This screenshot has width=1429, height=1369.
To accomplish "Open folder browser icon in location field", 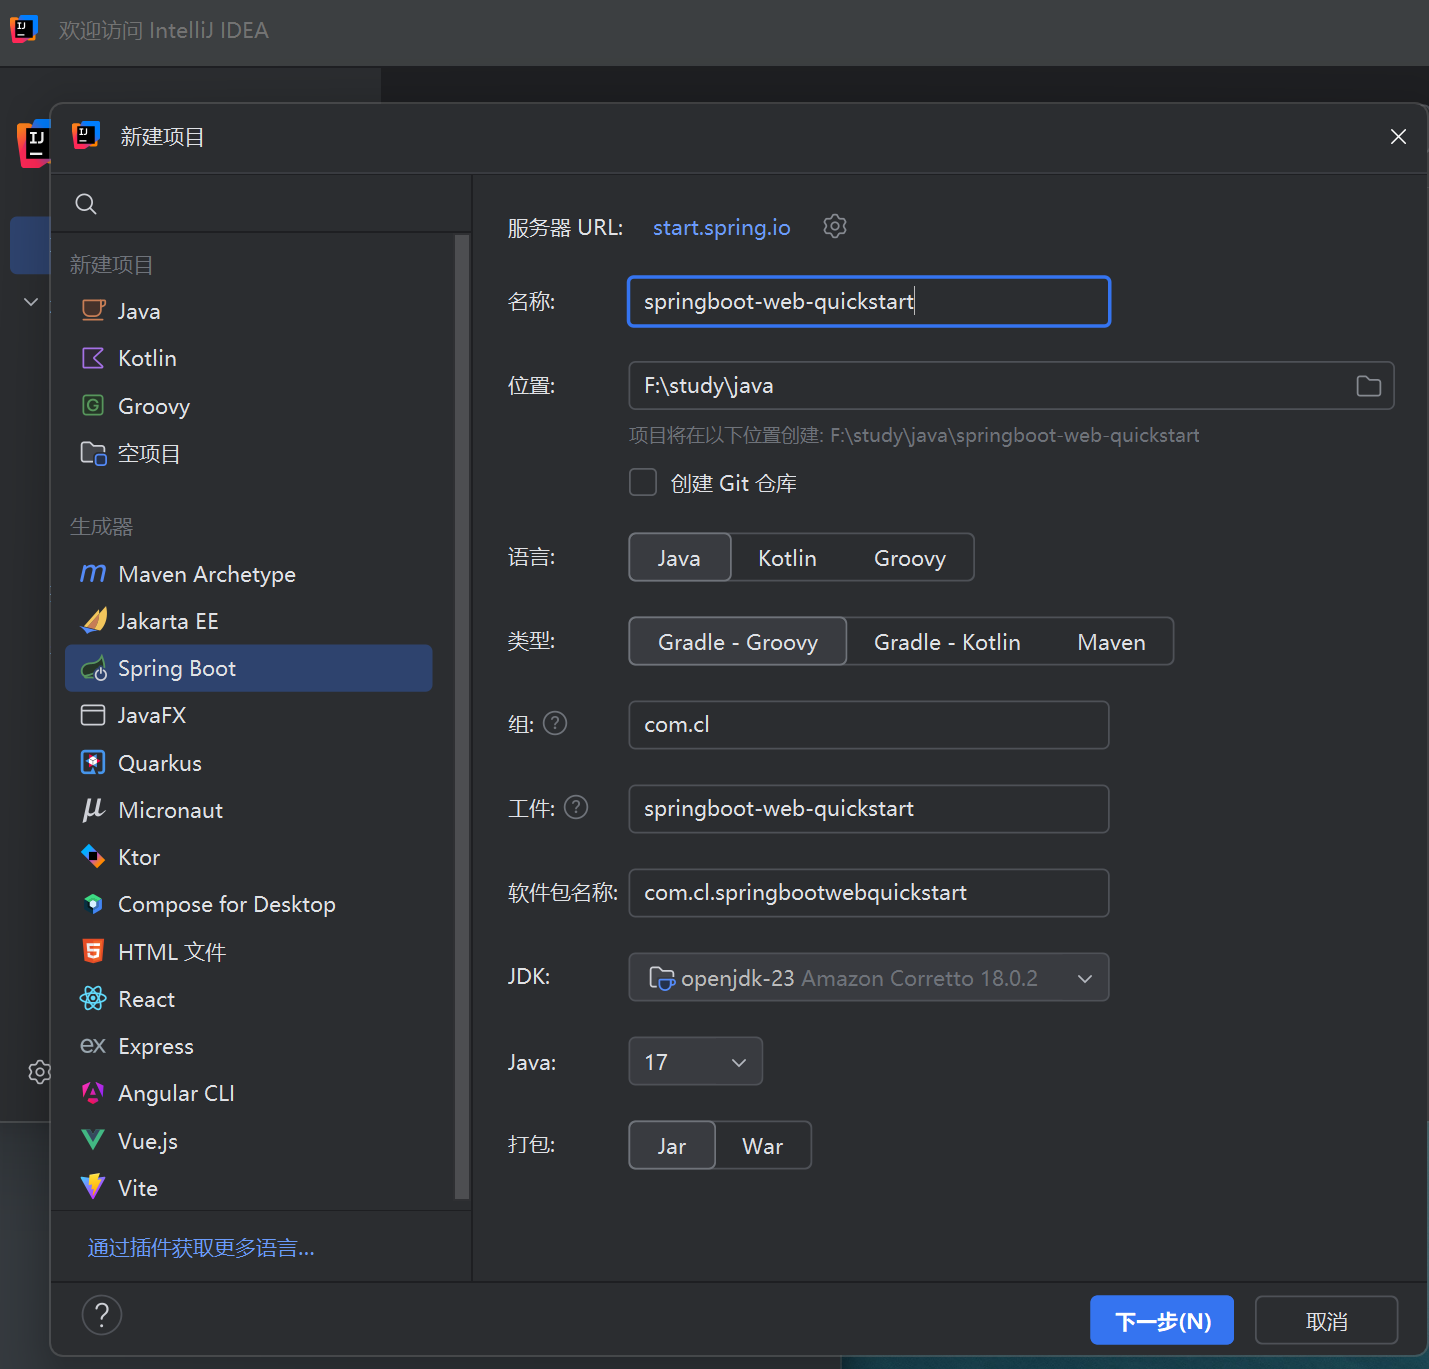I will pyautogui.click(x=1368, y=386).
